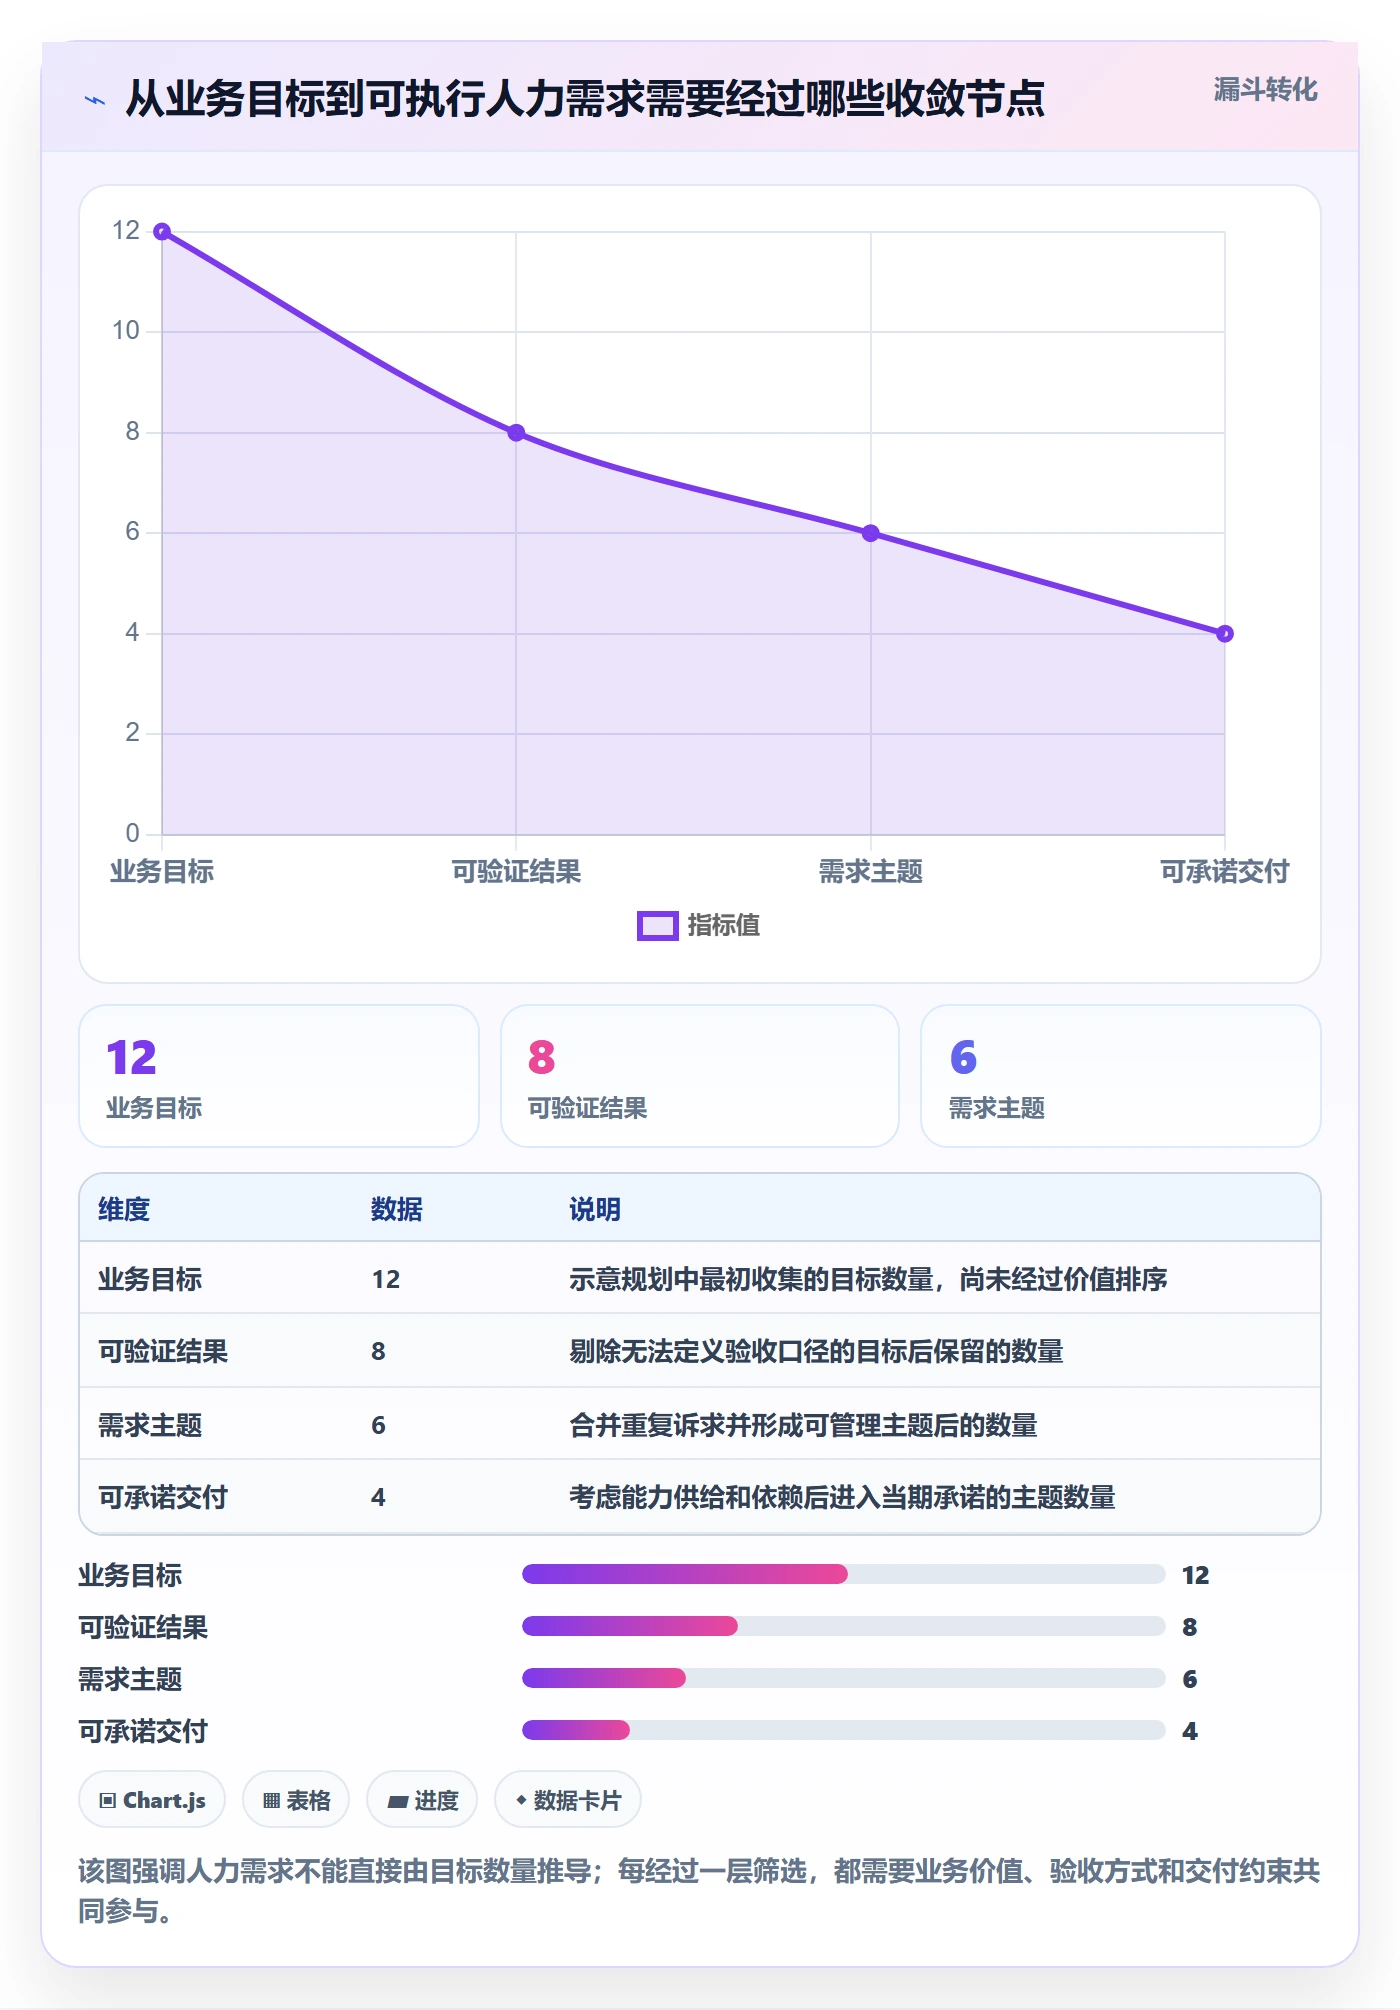Click the 可承诺交付 x-axis label
Image resolution: width=1400 pixels, height=2010 pixels.
pyautogui.click(x=1225, y=872)
